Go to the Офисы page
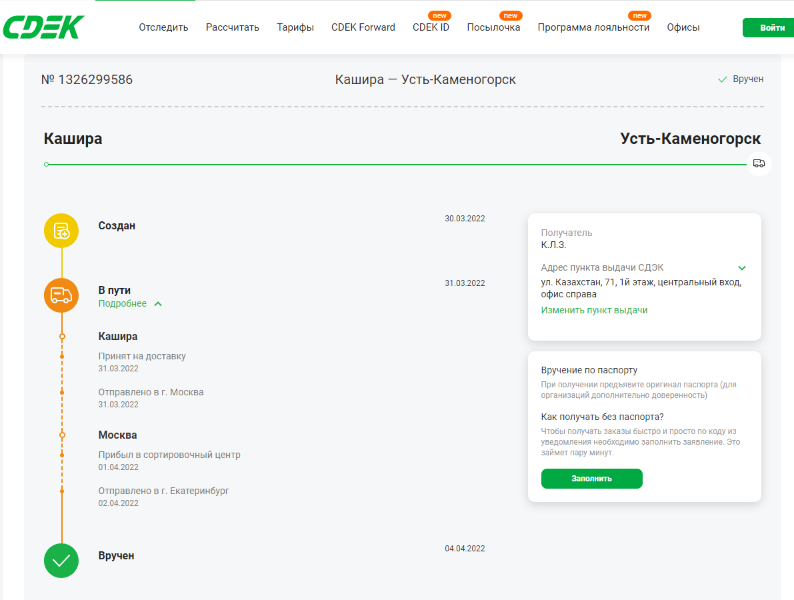 click(683, 27)
